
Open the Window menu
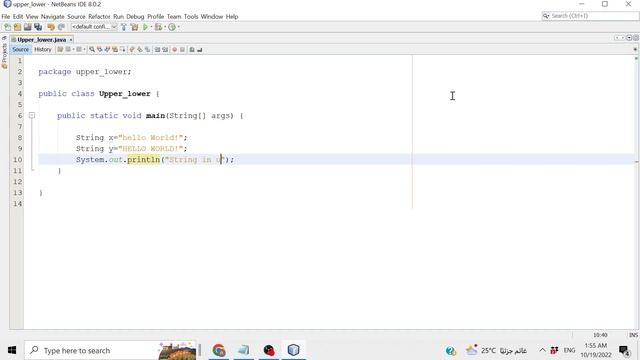(212, 17)
